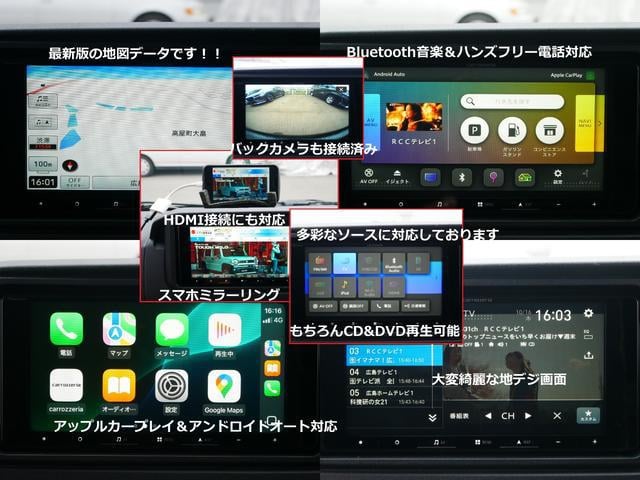Expand the TV channel list downward
The width and height of the screenshot is (640, 480).
click(x=432, y=416)
